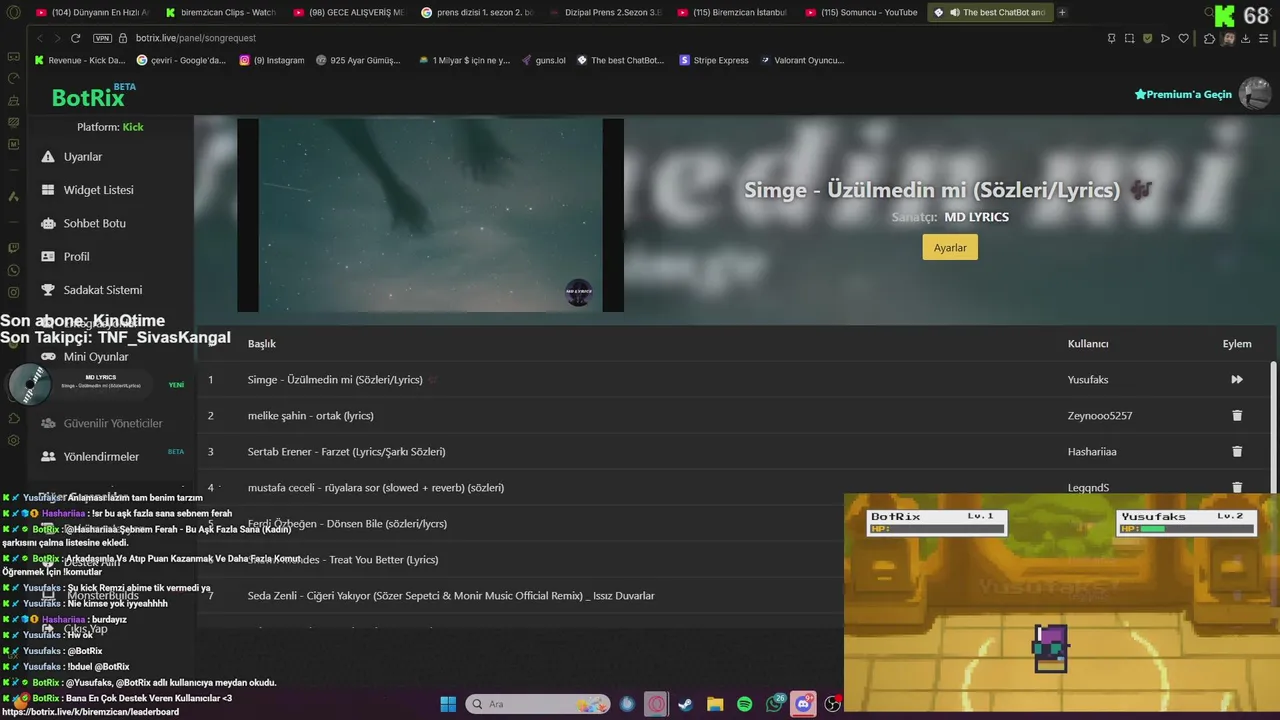The width and height of the screenshot is (1280, 720).
Task: Click the Zeynooo5257 user name
Action: (1100, 415)
